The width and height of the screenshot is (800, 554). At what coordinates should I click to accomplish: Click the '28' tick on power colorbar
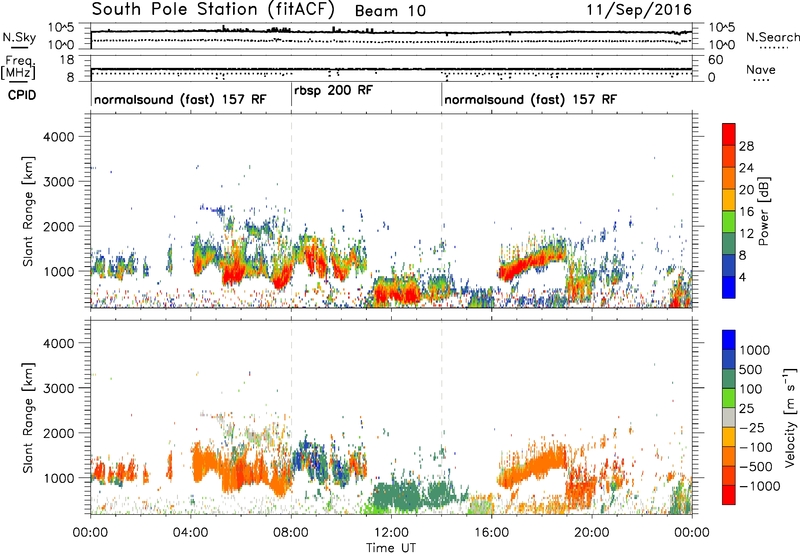click(x=746, y=146)
